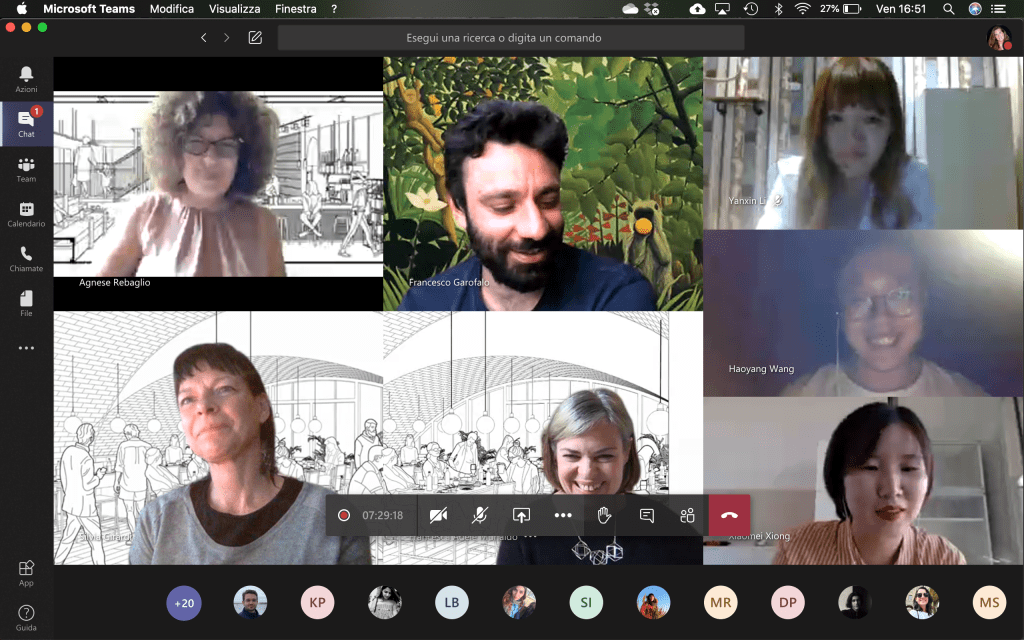Toggle the camera on
This screenshot has height=640, width=1024.
[x=438, y=515]
